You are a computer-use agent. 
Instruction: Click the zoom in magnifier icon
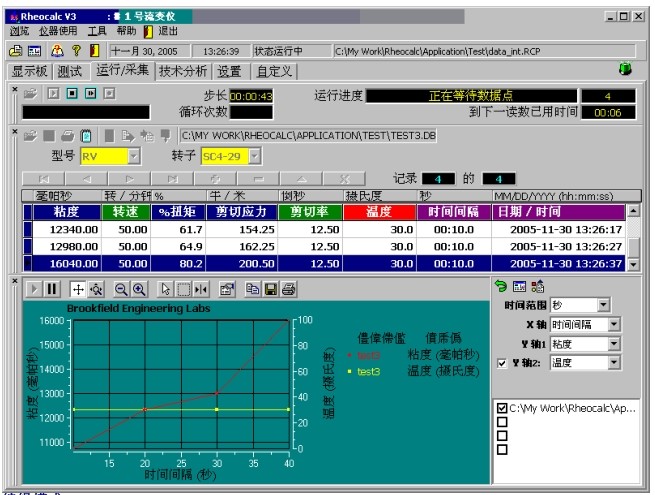click(x=139, y=289)
